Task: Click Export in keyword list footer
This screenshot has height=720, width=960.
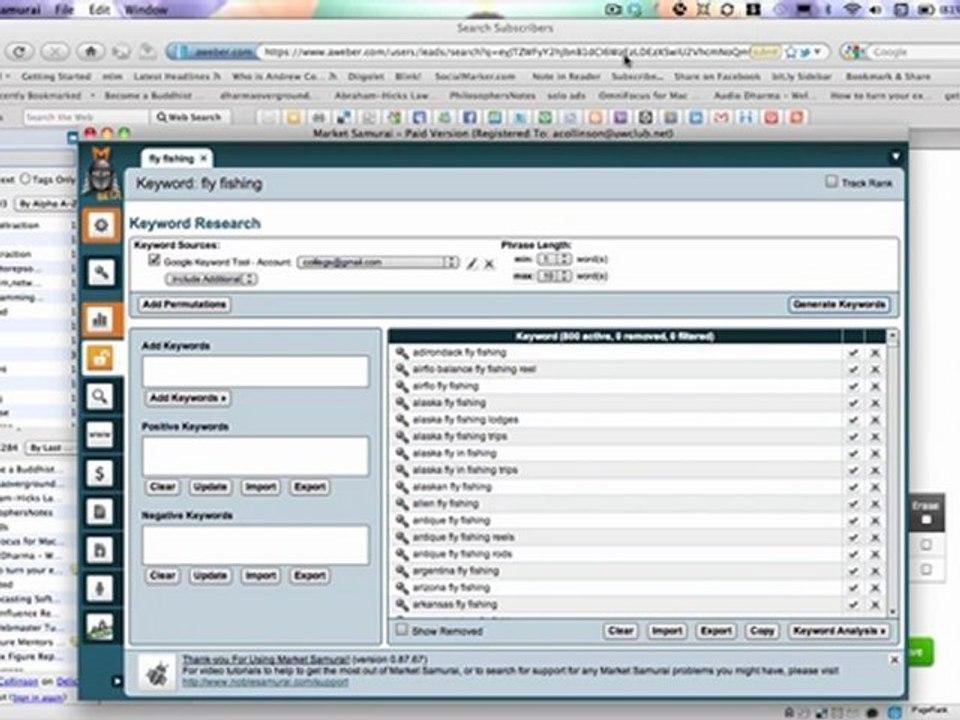Action: pos(716,631)
